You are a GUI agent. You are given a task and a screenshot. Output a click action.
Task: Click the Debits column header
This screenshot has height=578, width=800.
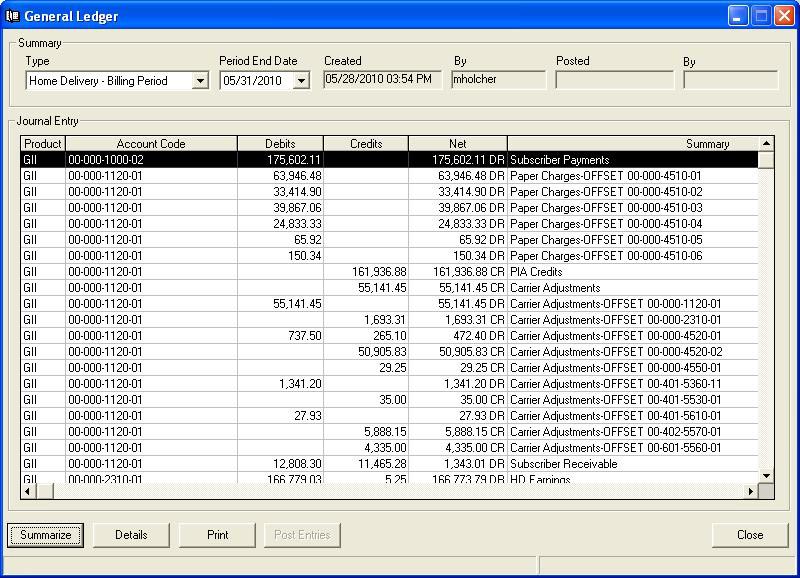pyautogui.click(x=280, y=144)
